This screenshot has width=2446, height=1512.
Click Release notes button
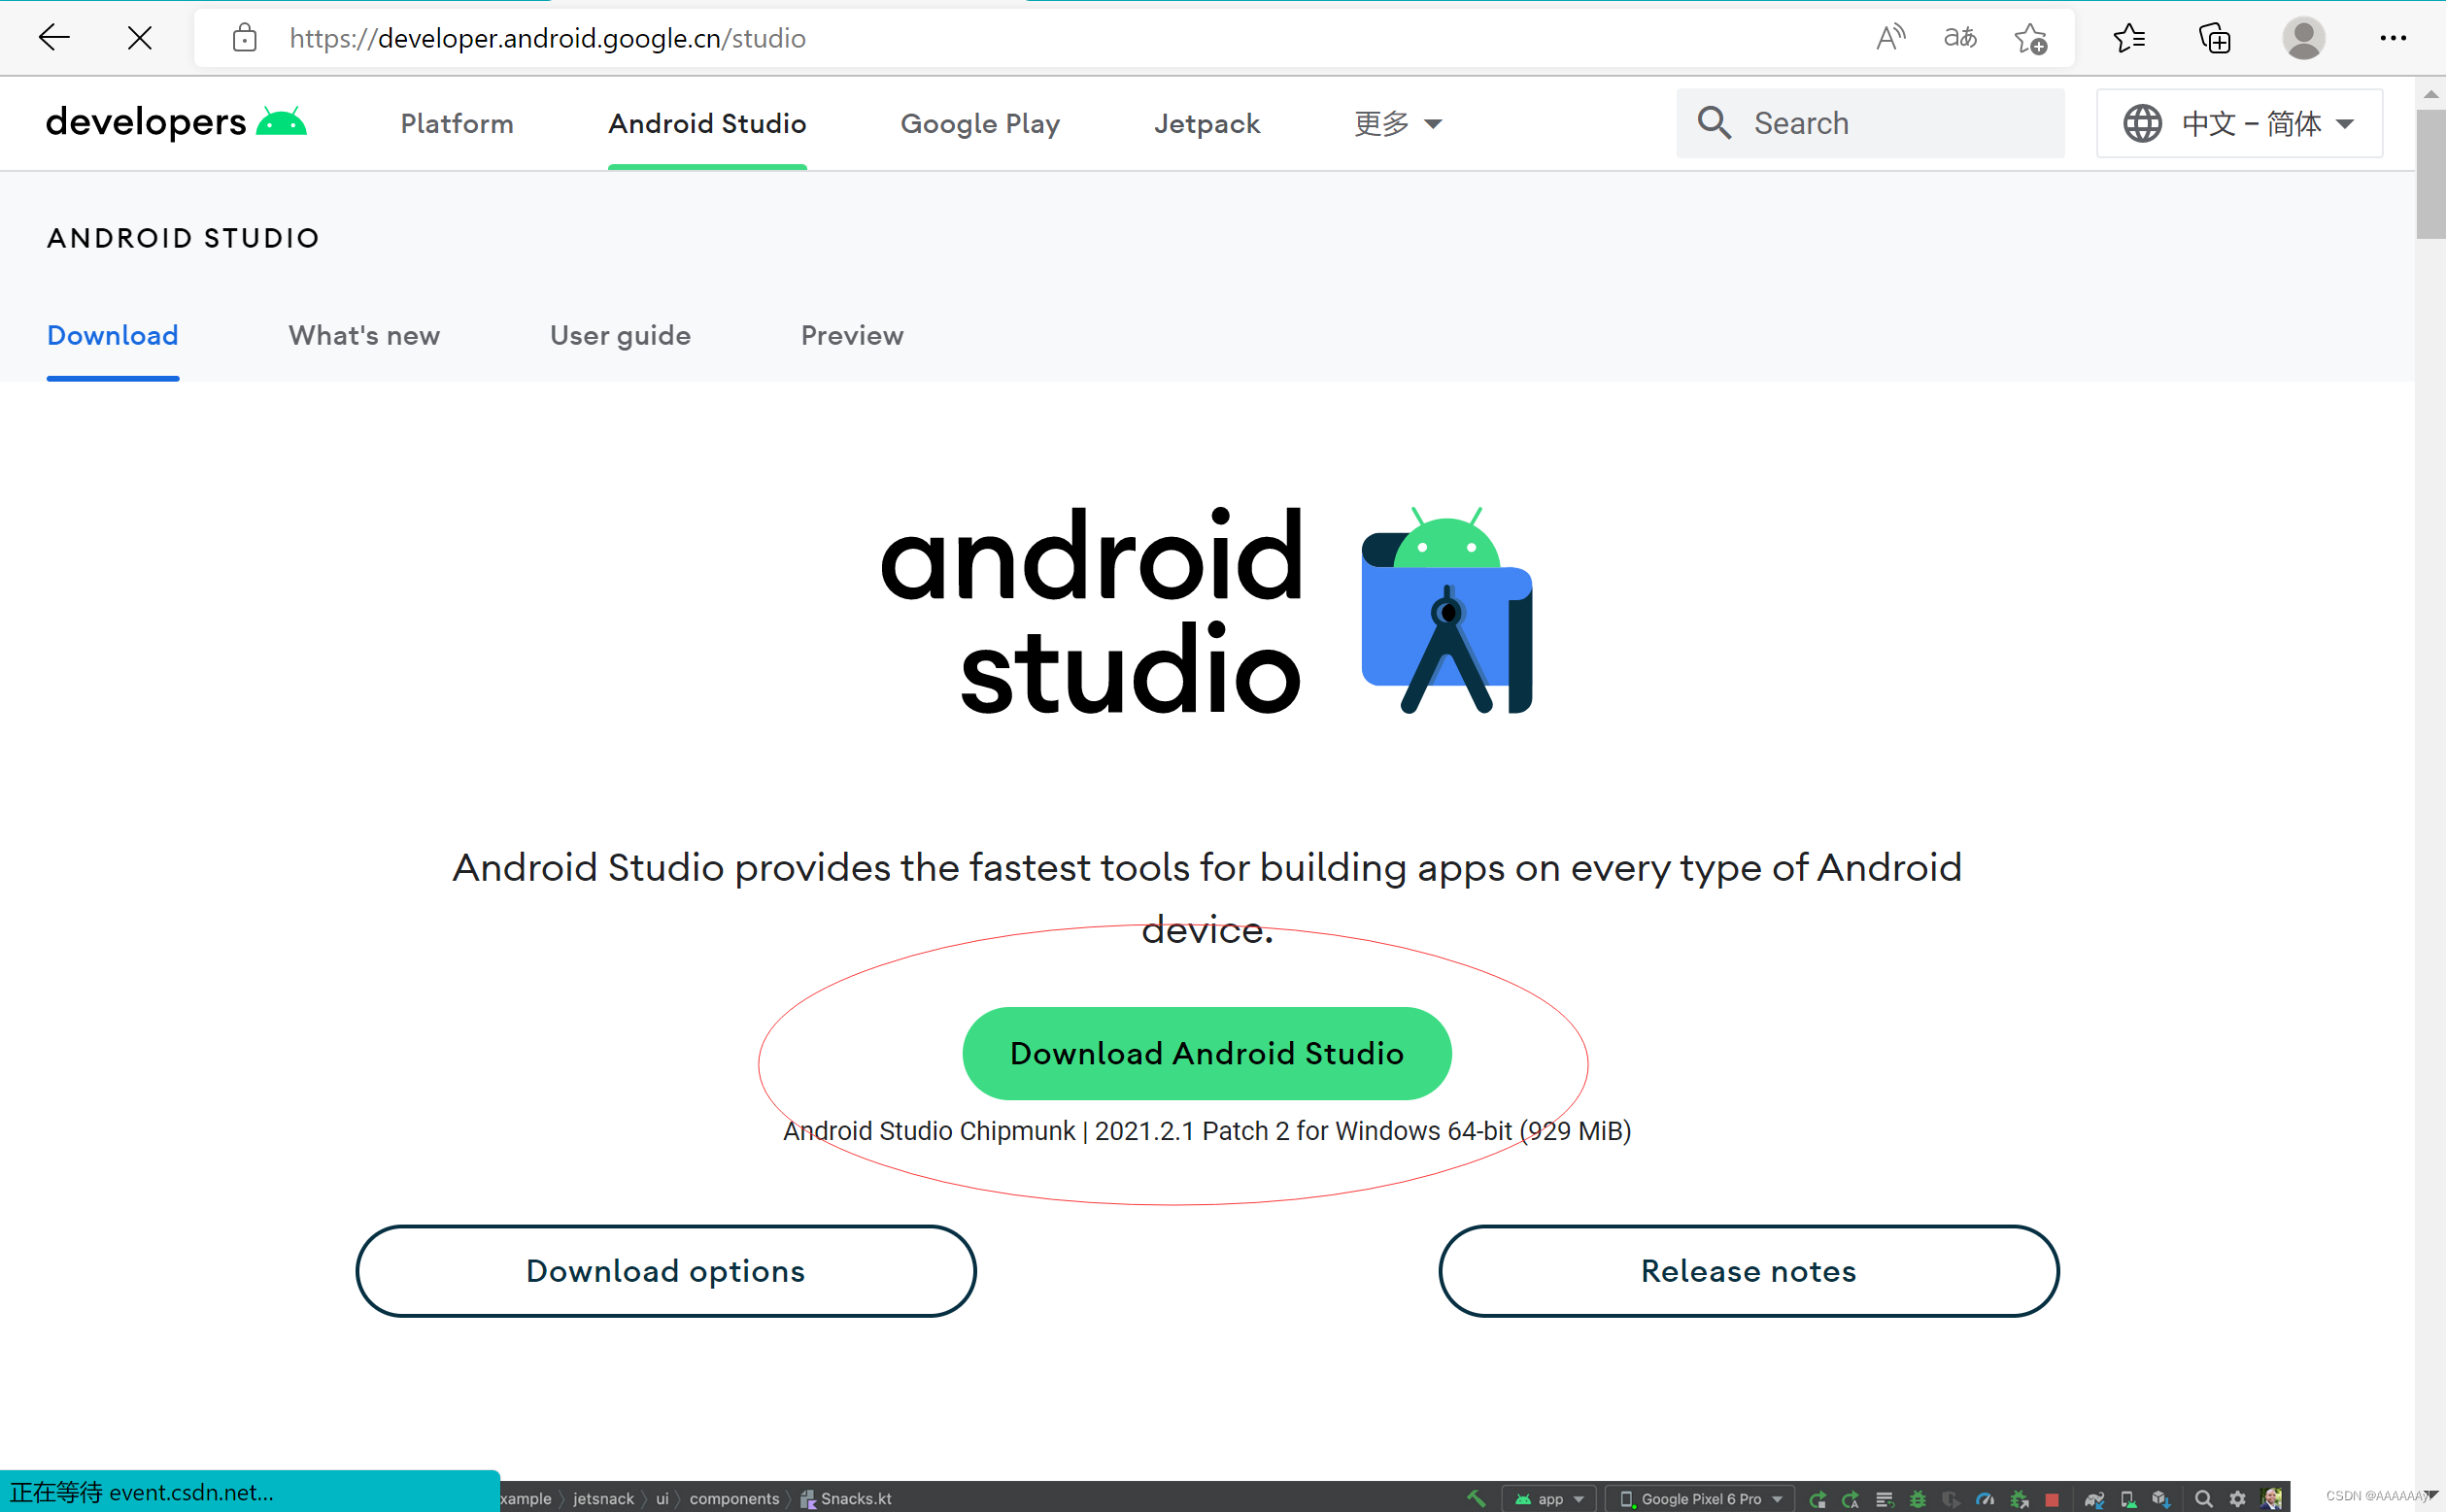pos(1749,1271)
